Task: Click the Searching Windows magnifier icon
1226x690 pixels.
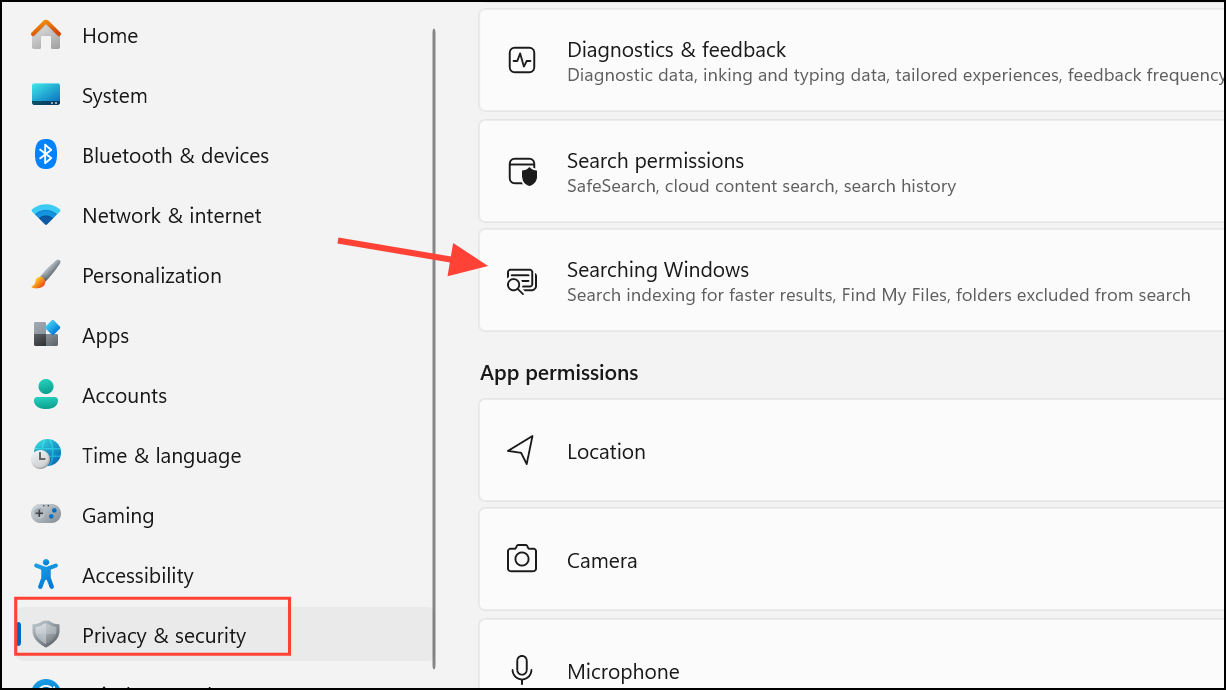Action: (522, 281)
